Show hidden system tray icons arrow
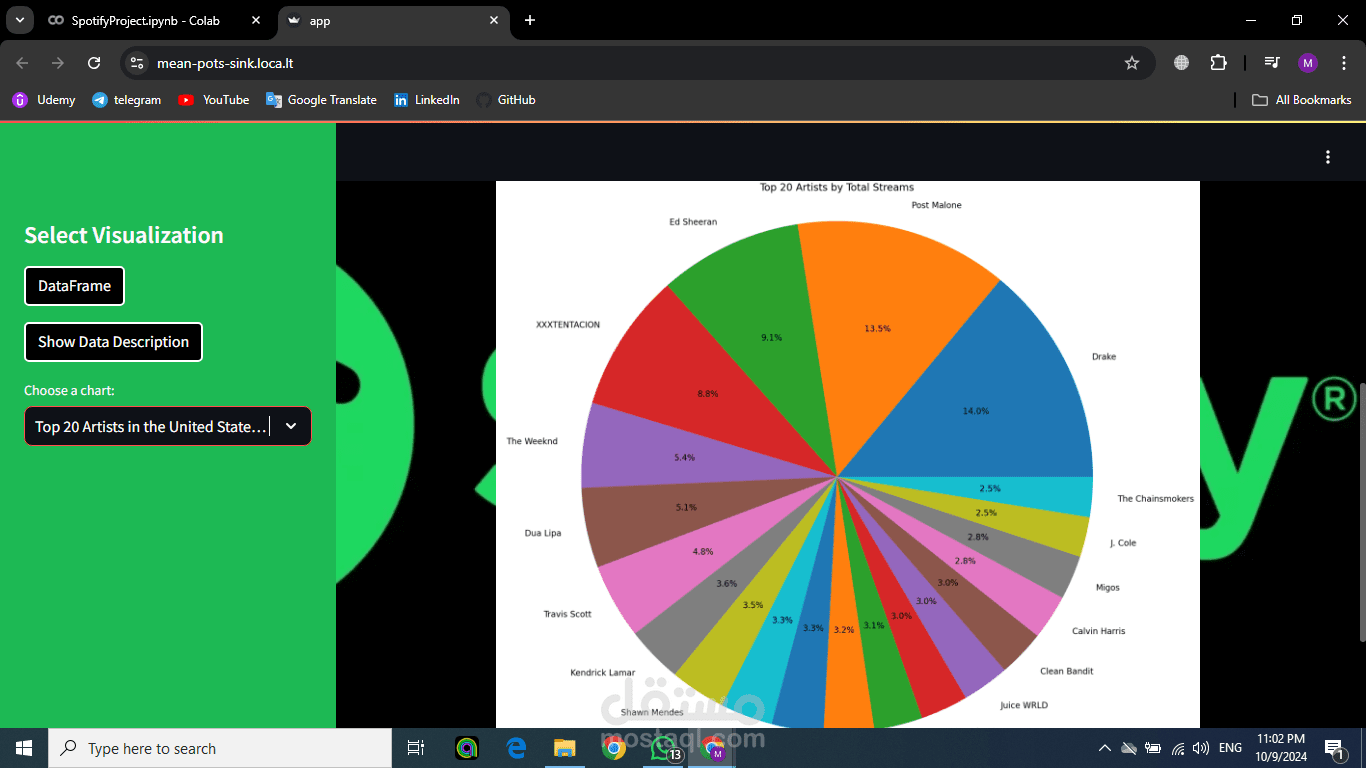1366x768 pixels. click(x=1104, y=748)
